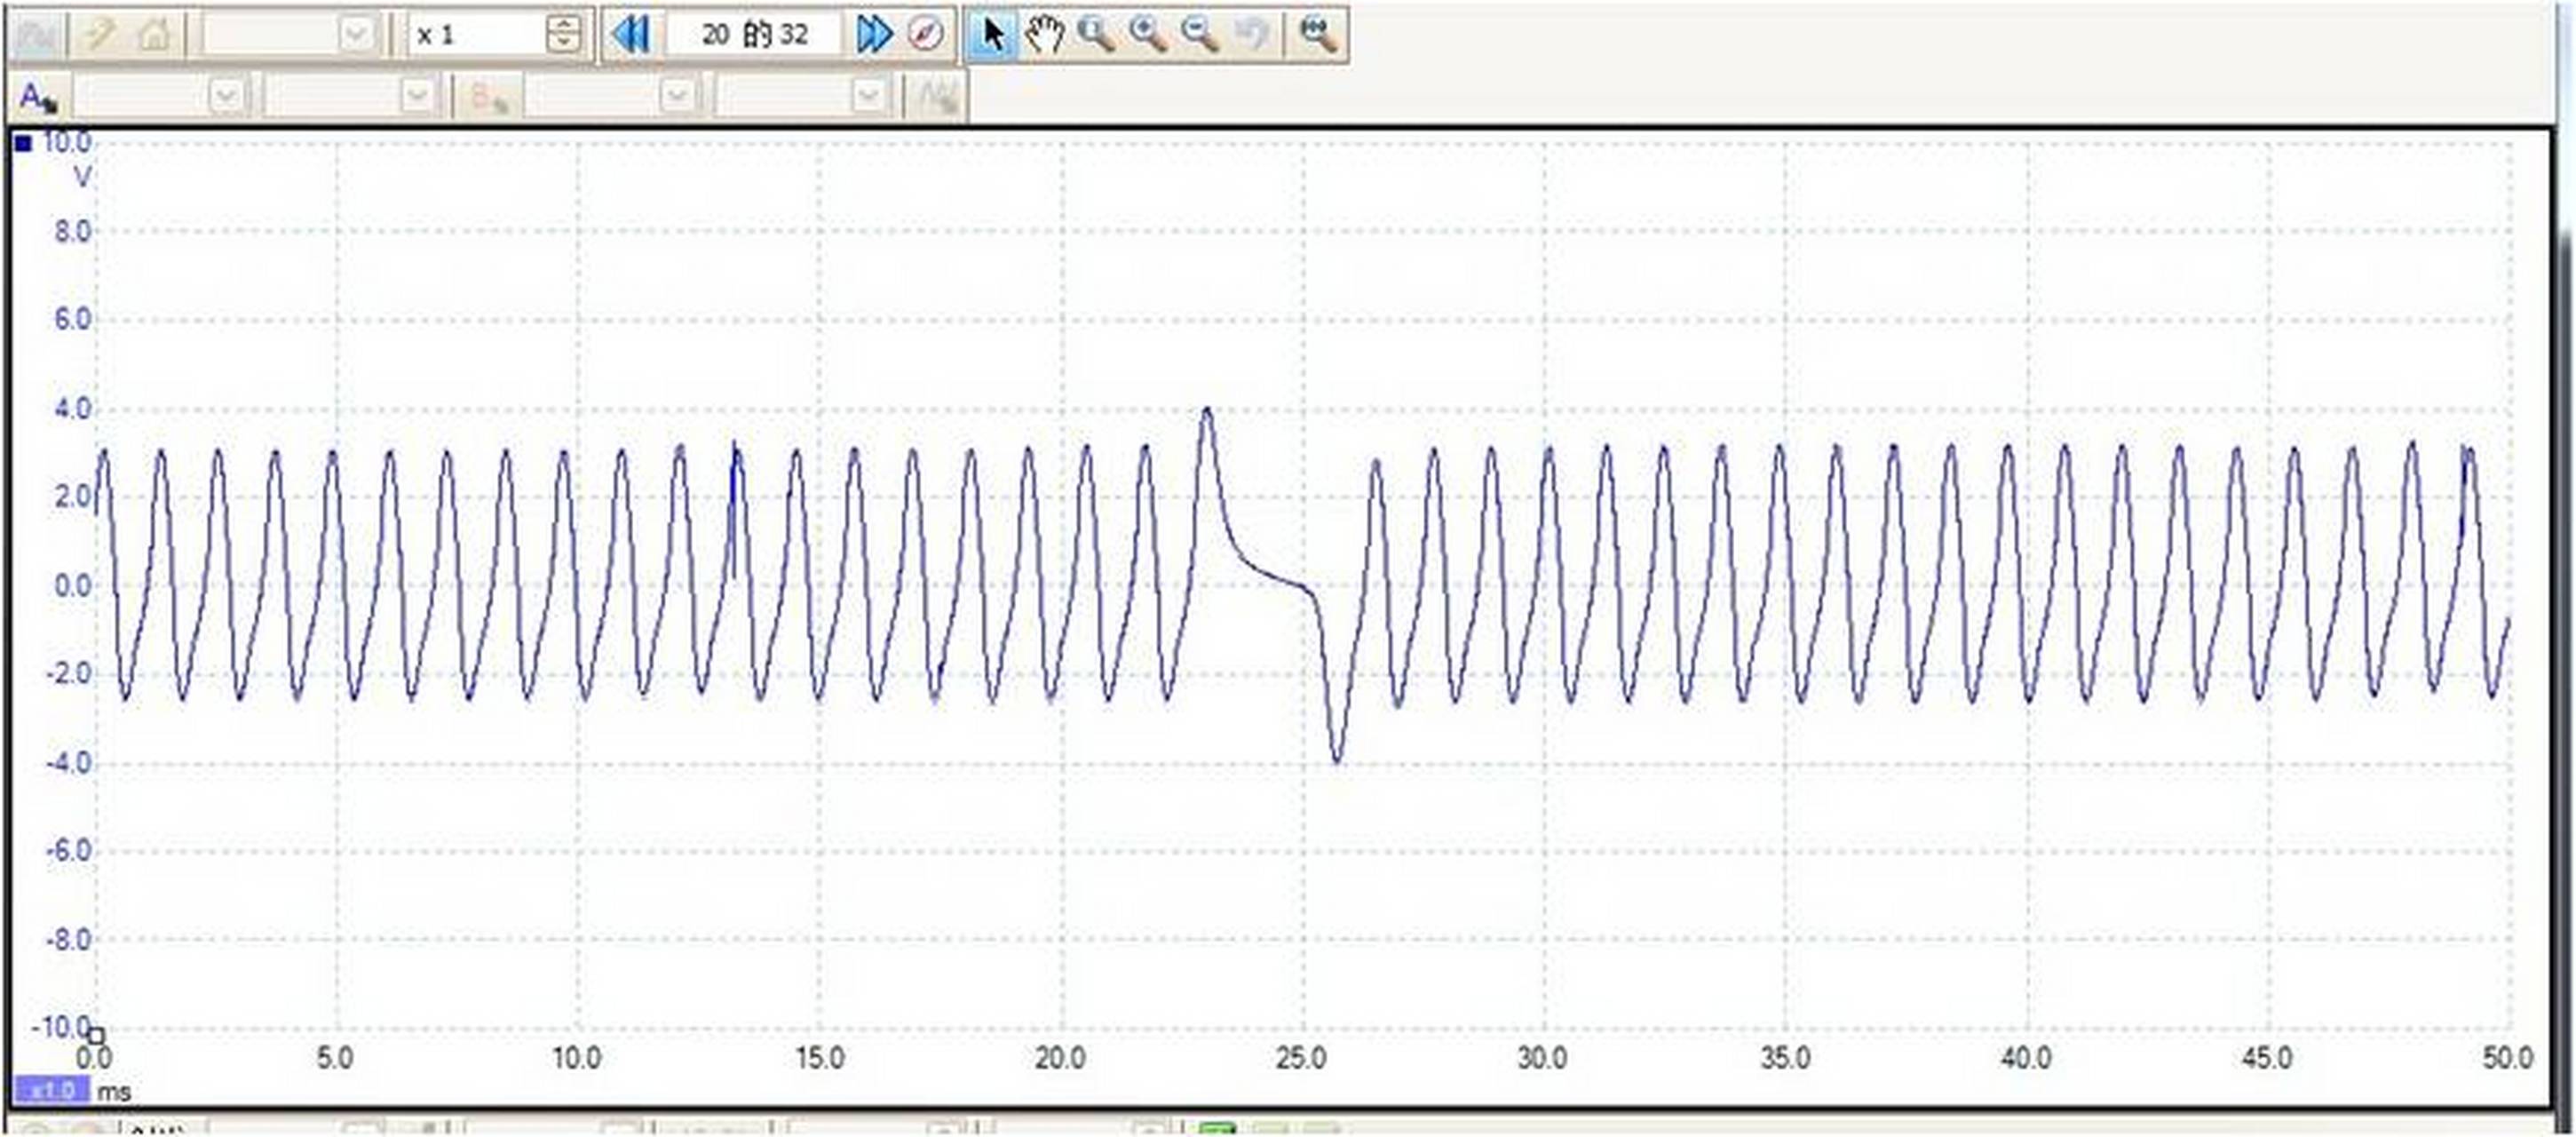The image size is (2576, 1137).
Task: Click the greyed scope mode icon
Action: 37,35
